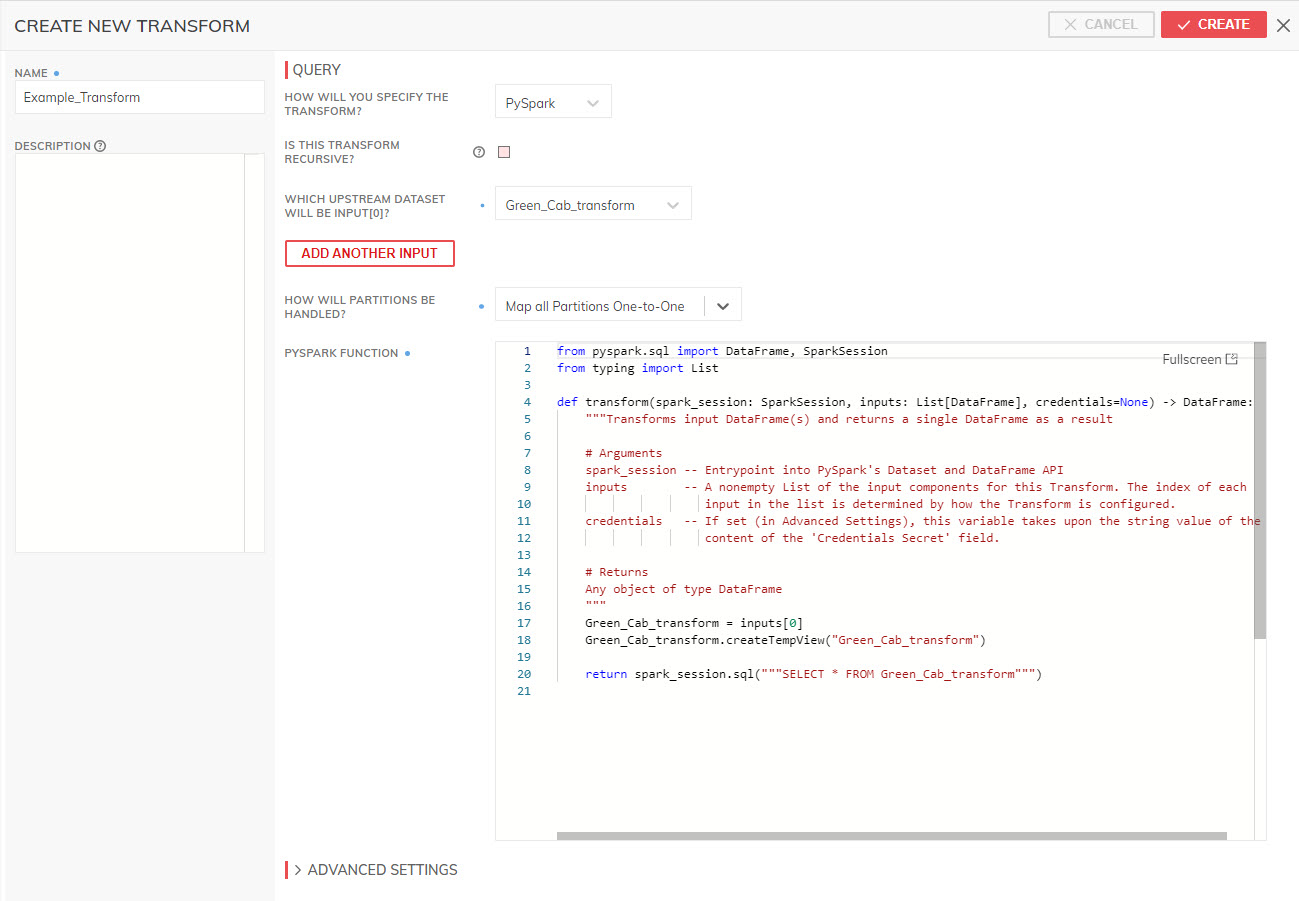Image resolution: width=1299 pixels, height=901 pixels.
Task: Click 'Map all Partitions One-to-One' text
Action: (x=595, y=306)
